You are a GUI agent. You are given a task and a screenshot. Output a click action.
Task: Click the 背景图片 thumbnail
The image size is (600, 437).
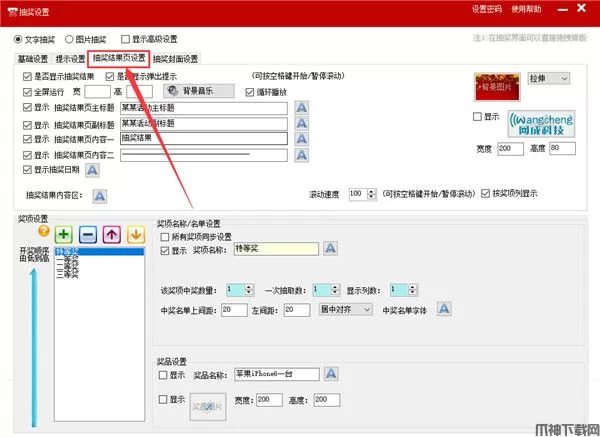[497, 87]
